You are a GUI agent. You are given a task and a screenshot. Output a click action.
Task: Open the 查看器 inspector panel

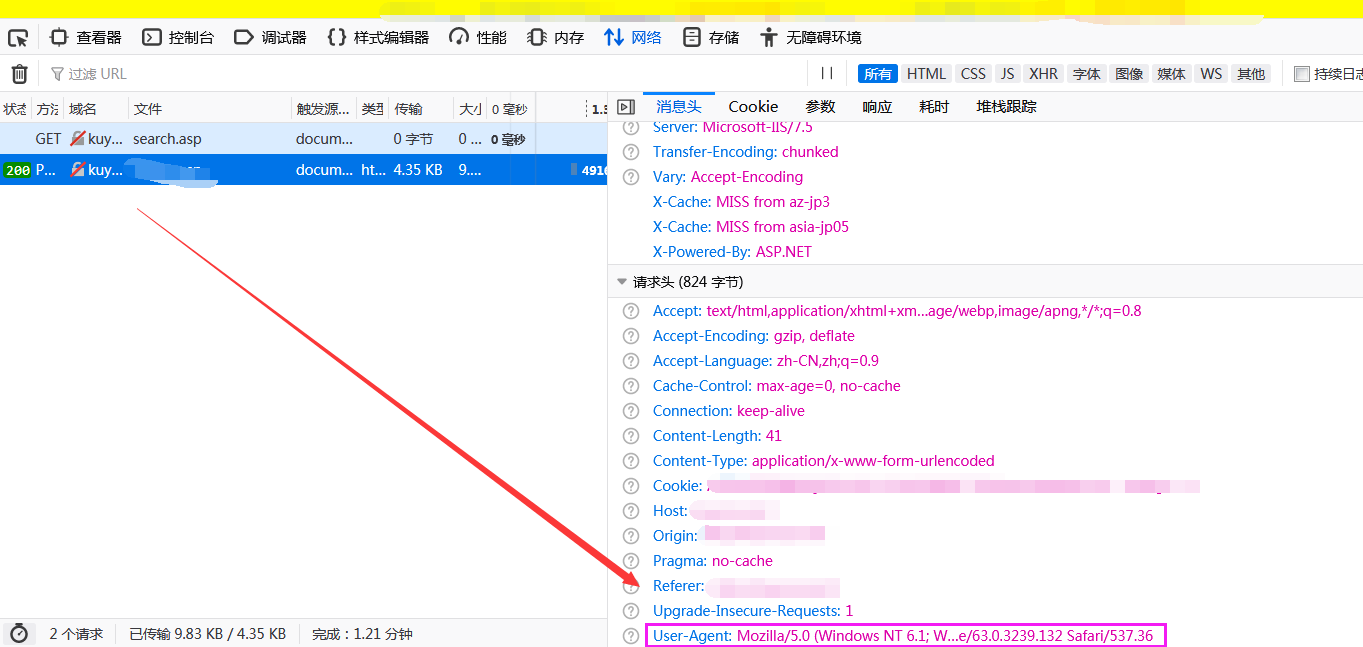coord(86,38)
